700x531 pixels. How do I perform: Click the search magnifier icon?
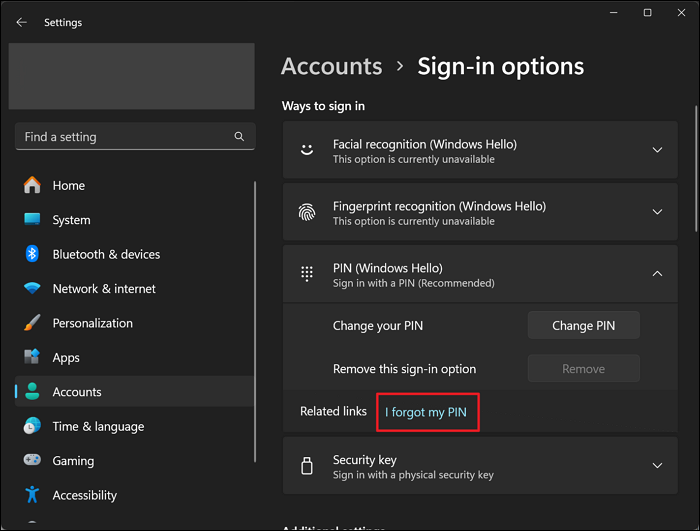(x=239, y=137)
